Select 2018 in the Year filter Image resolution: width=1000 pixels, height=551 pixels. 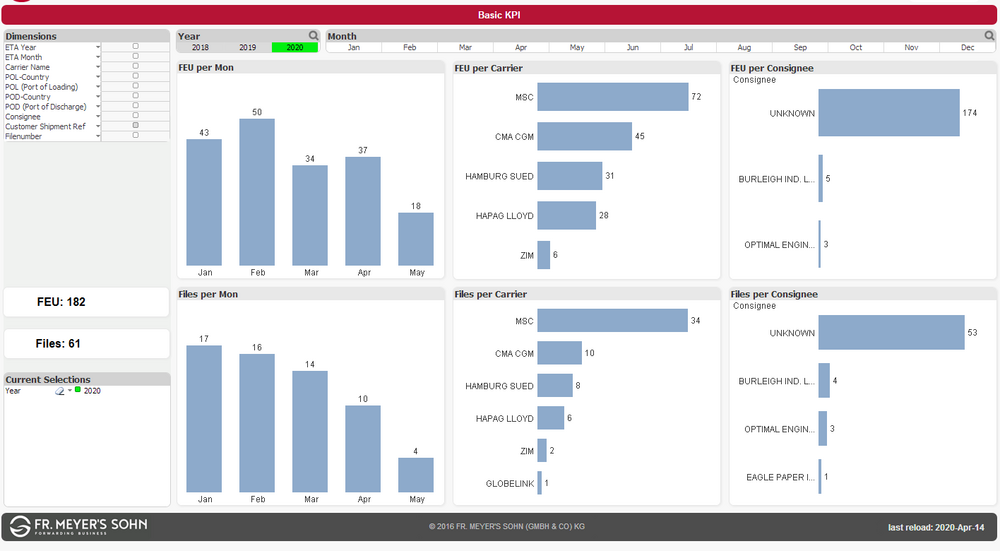click(200, 47)
